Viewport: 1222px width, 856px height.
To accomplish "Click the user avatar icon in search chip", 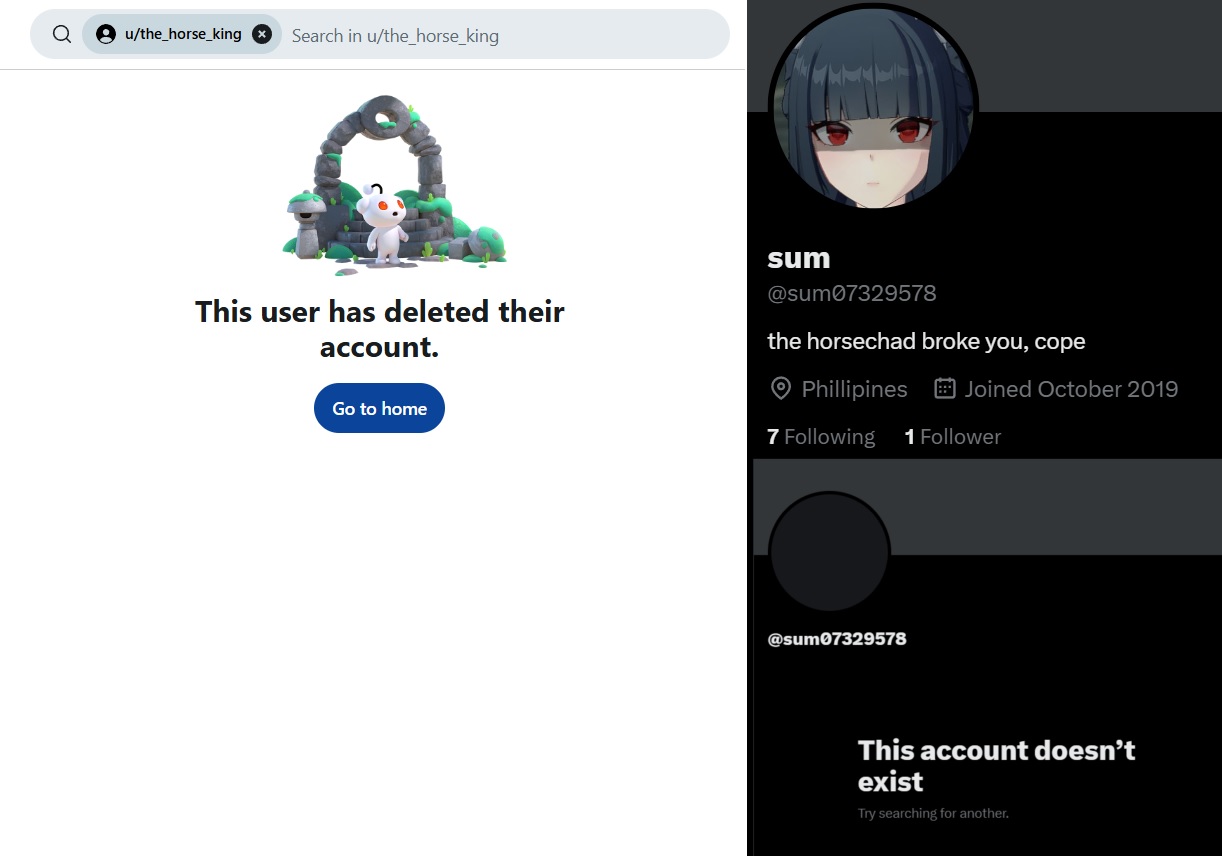I will tap(106, 34).
